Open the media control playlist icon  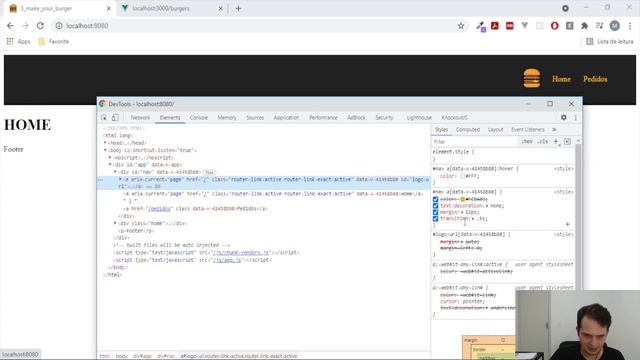(599, 26)
